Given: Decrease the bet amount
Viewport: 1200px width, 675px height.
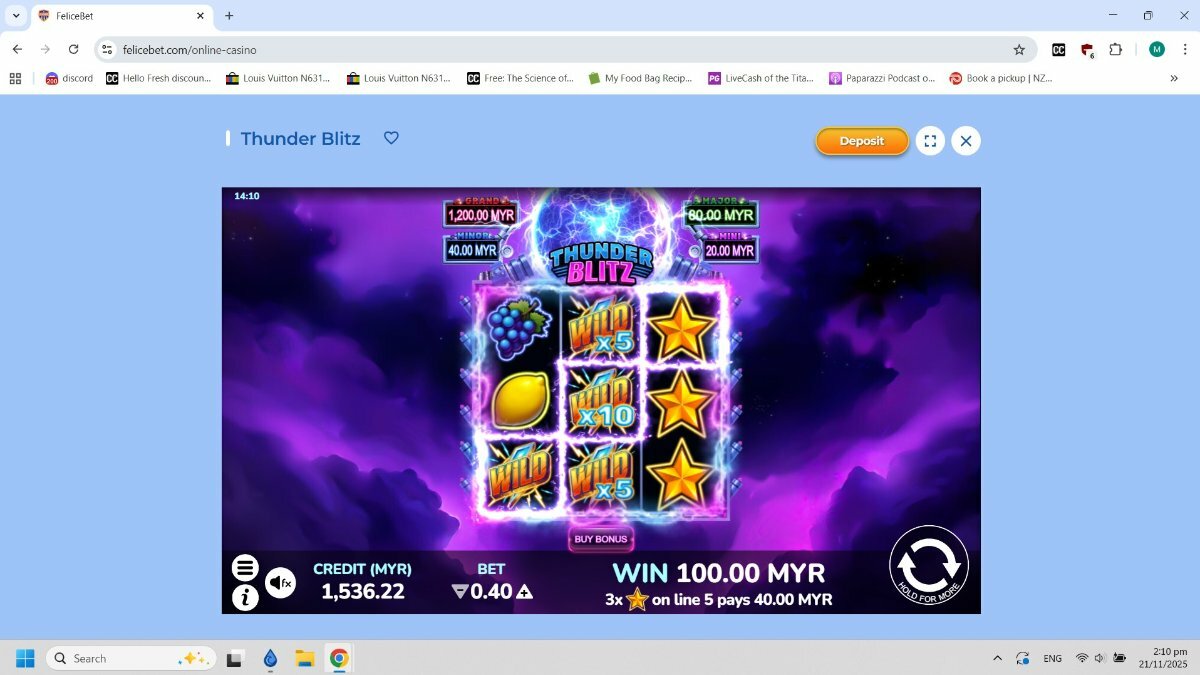Looking at the screenshot, I should click(x=460, y=591).
